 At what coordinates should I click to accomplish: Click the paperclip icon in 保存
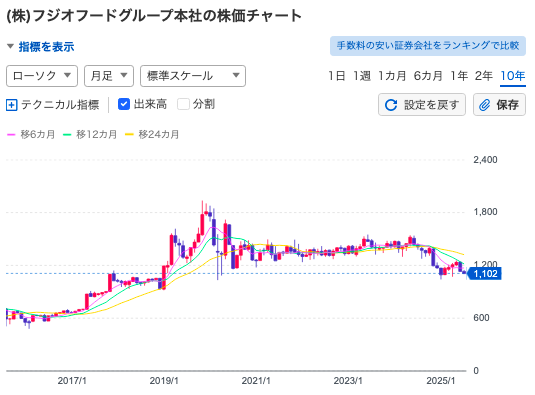coord(485,105)
